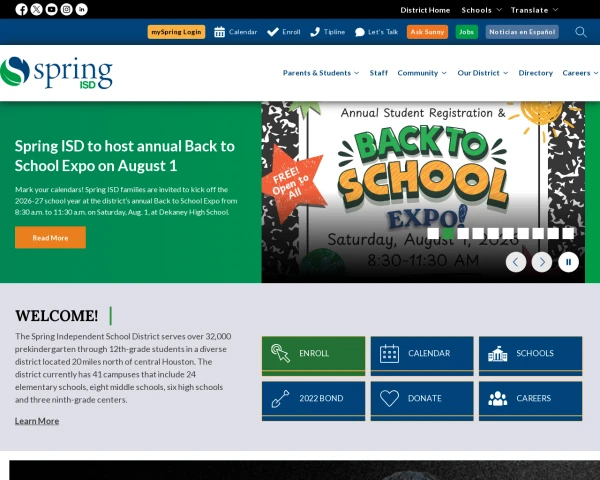Follow the Learn More link

37,421
